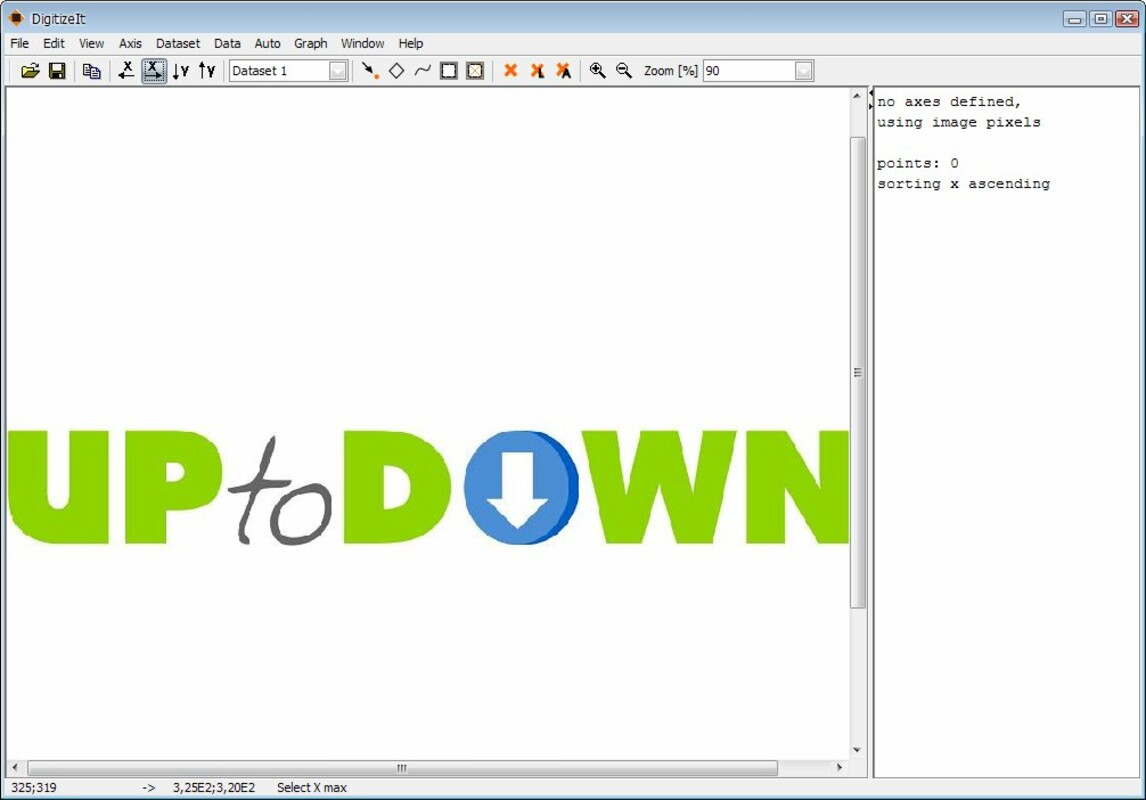Open the Zoom percentage dropdown arrow
Viewport: 1146px width, 800px height.
pyautogui.click(x=803, y=71)
